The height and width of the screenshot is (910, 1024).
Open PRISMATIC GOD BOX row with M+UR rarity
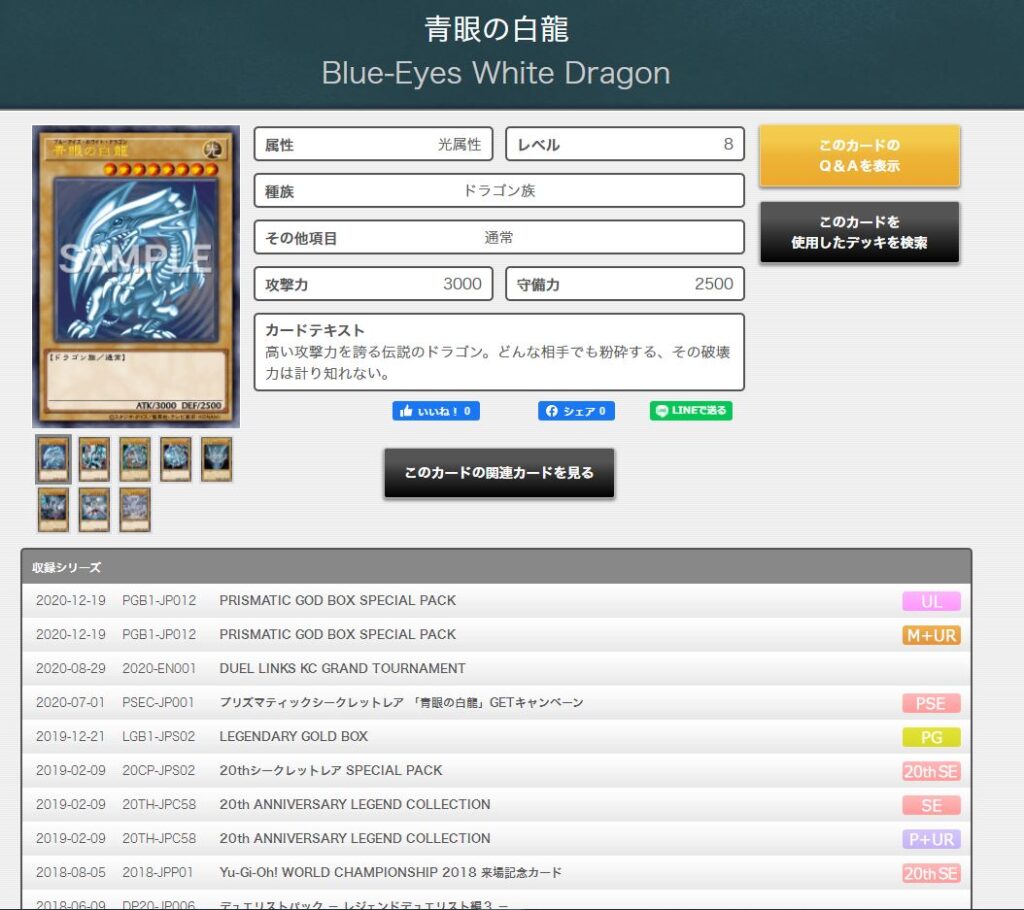496,634
